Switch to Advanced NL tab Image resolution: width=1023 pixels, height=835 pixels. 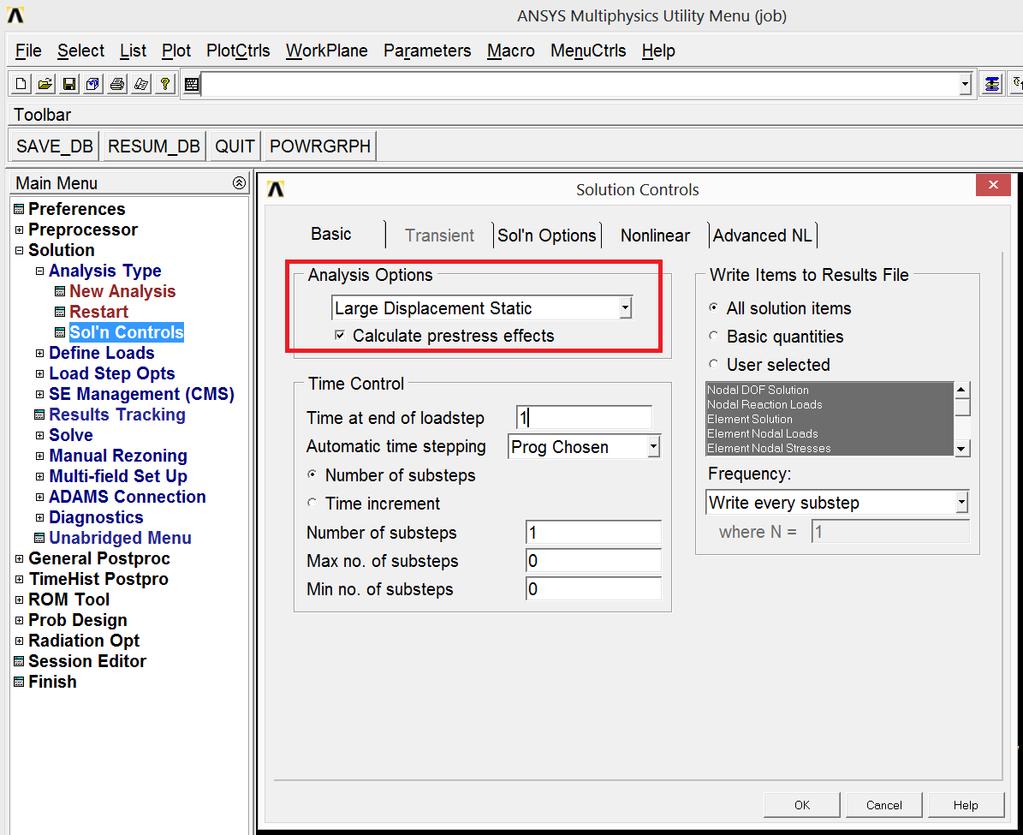[x=762, y=235]
